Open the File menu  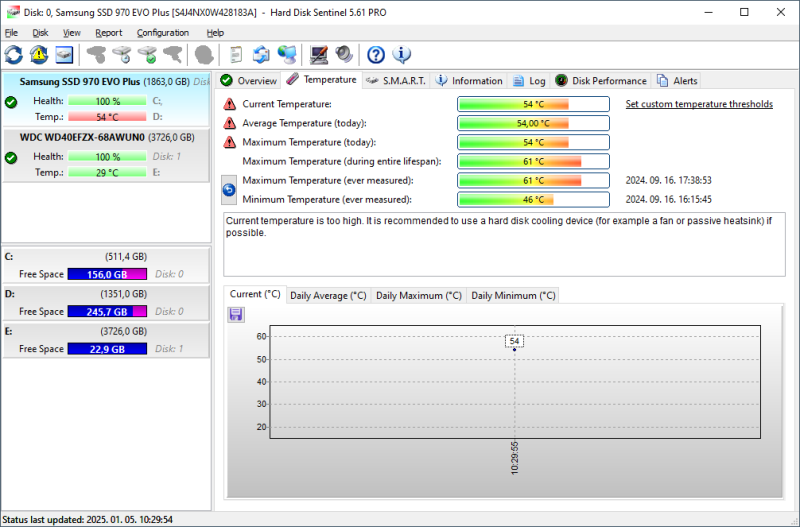tap(11, 33)
